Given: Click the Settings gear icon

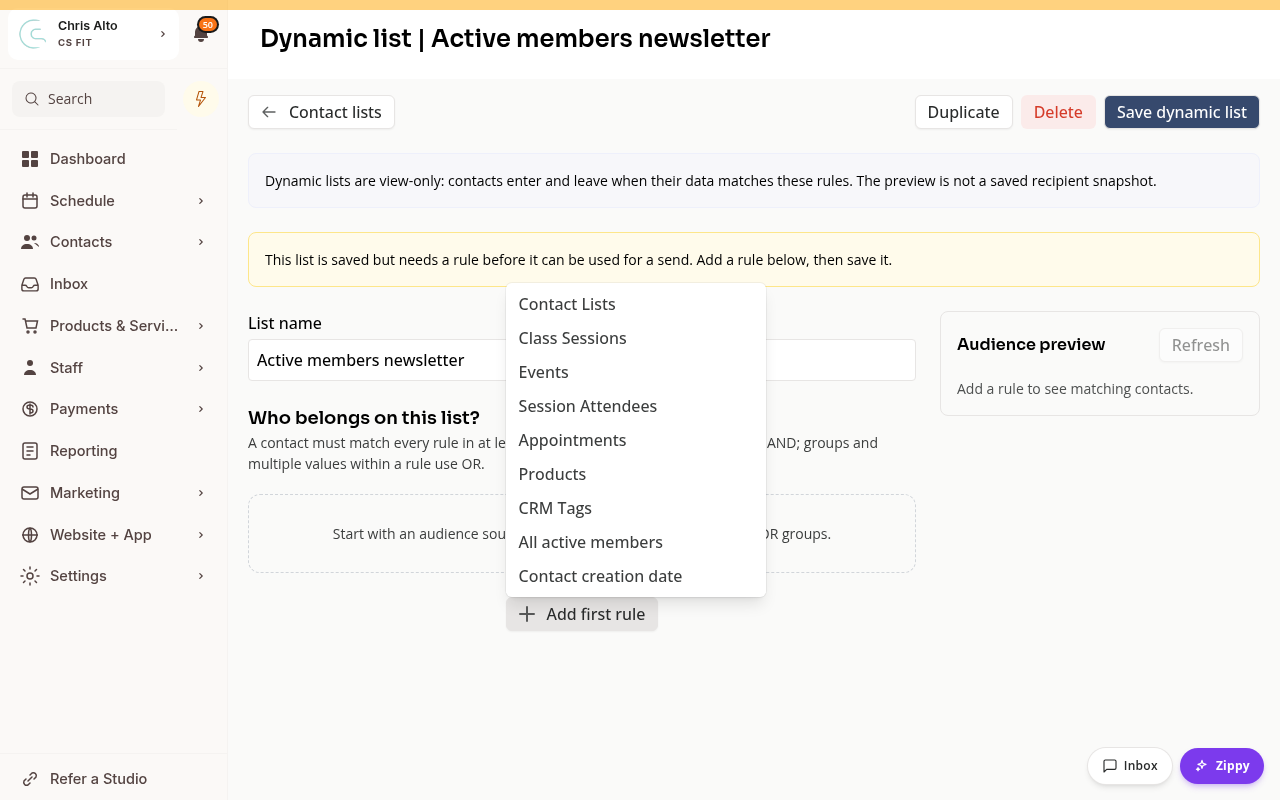Looking at the screenshot, I should [30, 576].
